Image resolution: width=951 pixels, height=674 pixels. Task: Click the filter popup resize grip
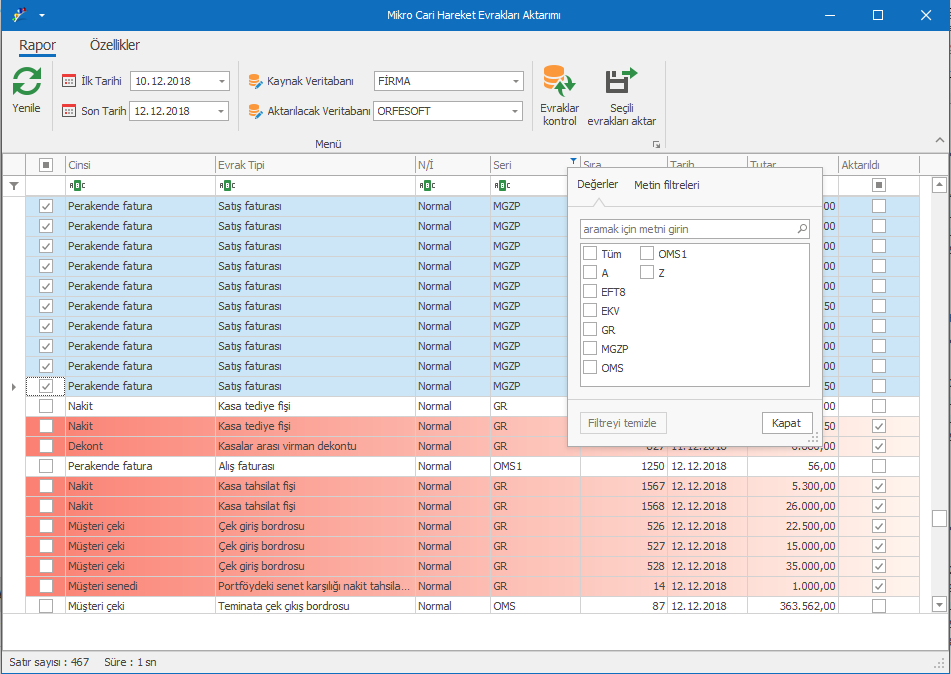(x=814, y=438)
